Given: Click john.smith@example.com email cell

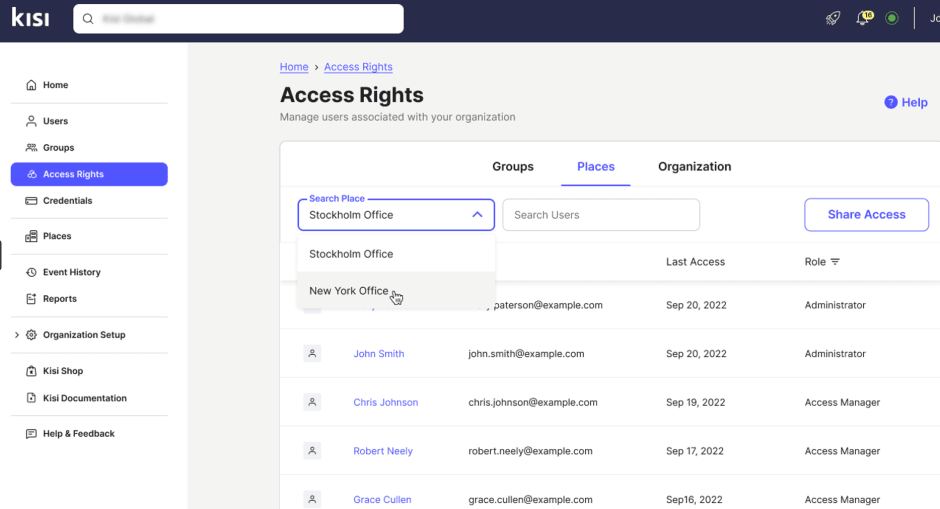Looking at the screenshot, I should (x=526, y=354).
